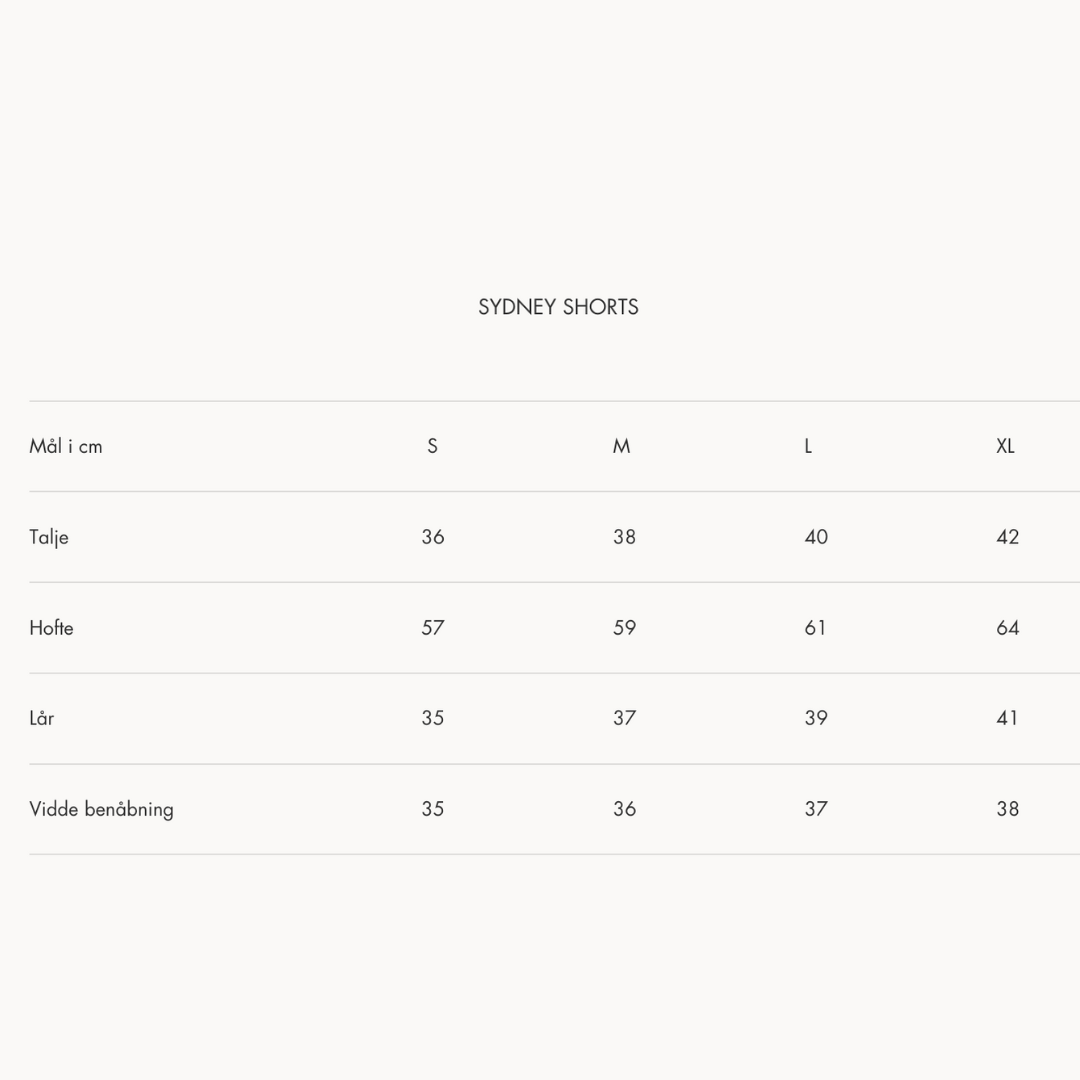
Task: Select the XL size column header
Action: coord(1006,446)
